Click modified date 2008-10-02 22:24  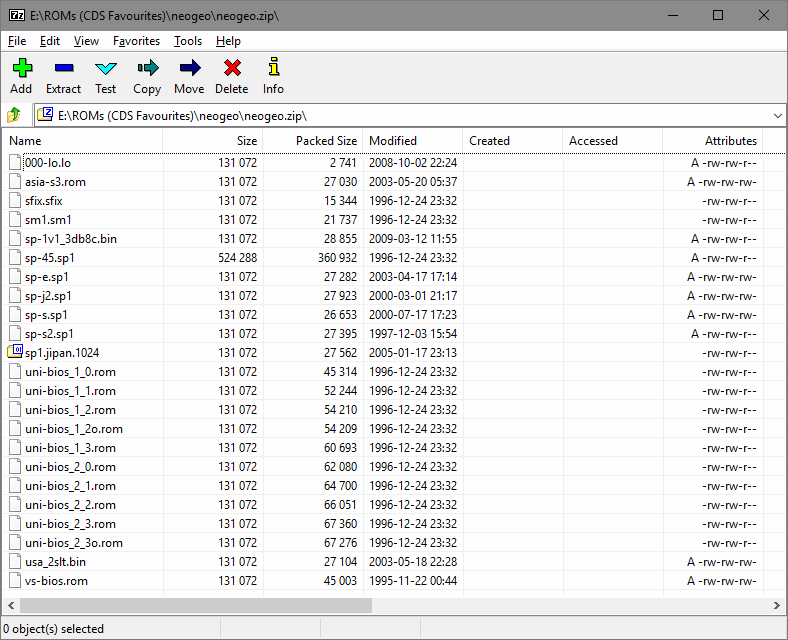pos(413,163)
